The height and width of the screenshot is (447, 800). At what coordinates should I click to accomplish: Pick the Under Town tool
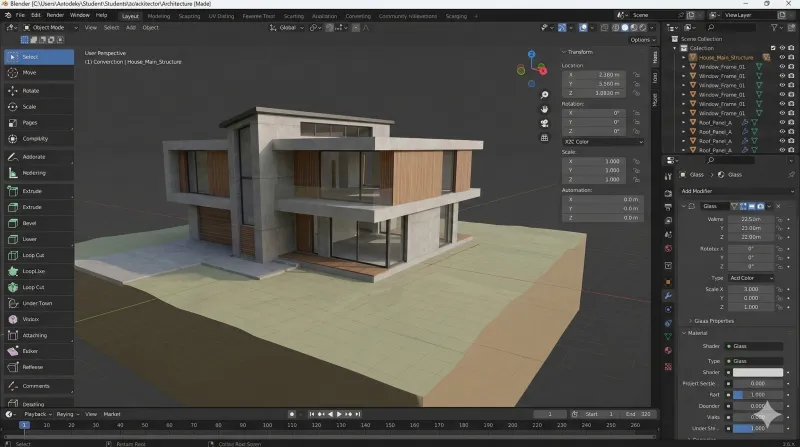click(x=39, y=303)
